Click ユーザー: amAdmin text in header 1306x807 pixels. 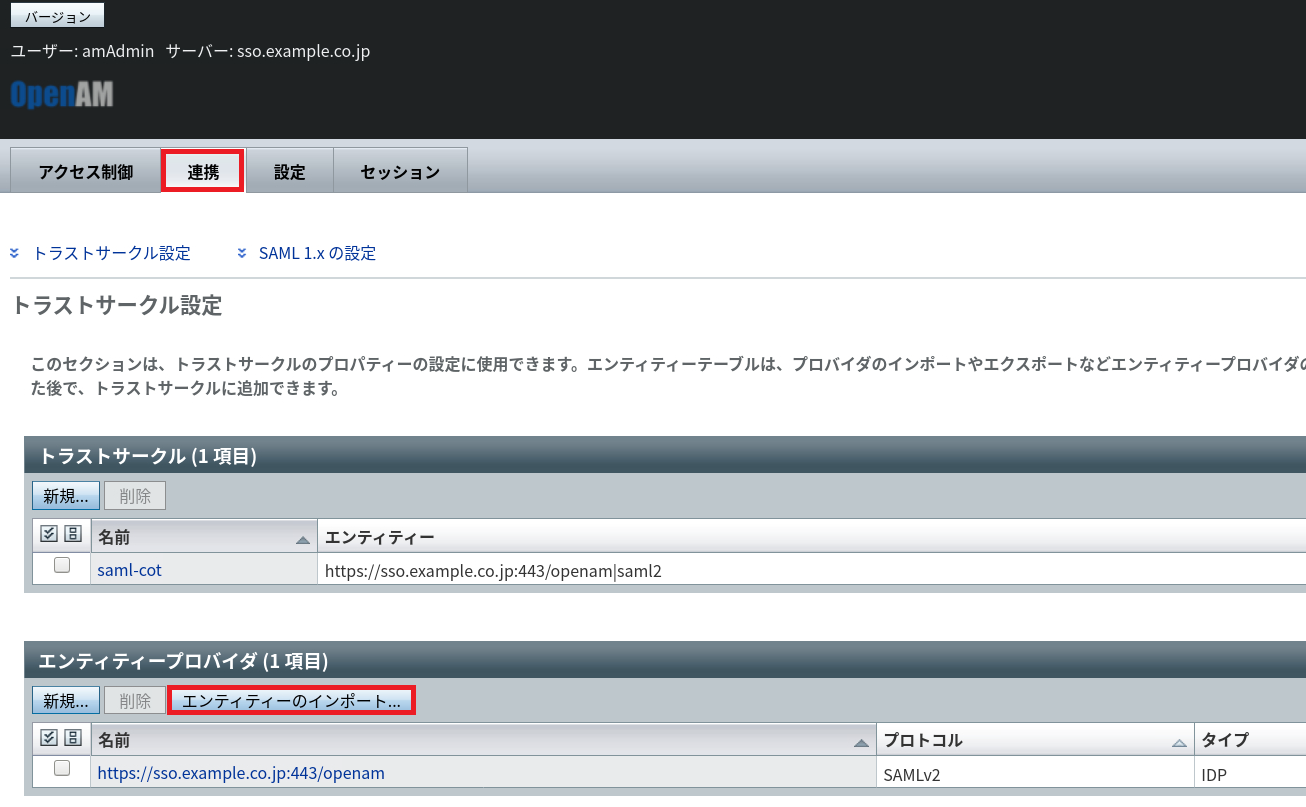click(82, 51)
